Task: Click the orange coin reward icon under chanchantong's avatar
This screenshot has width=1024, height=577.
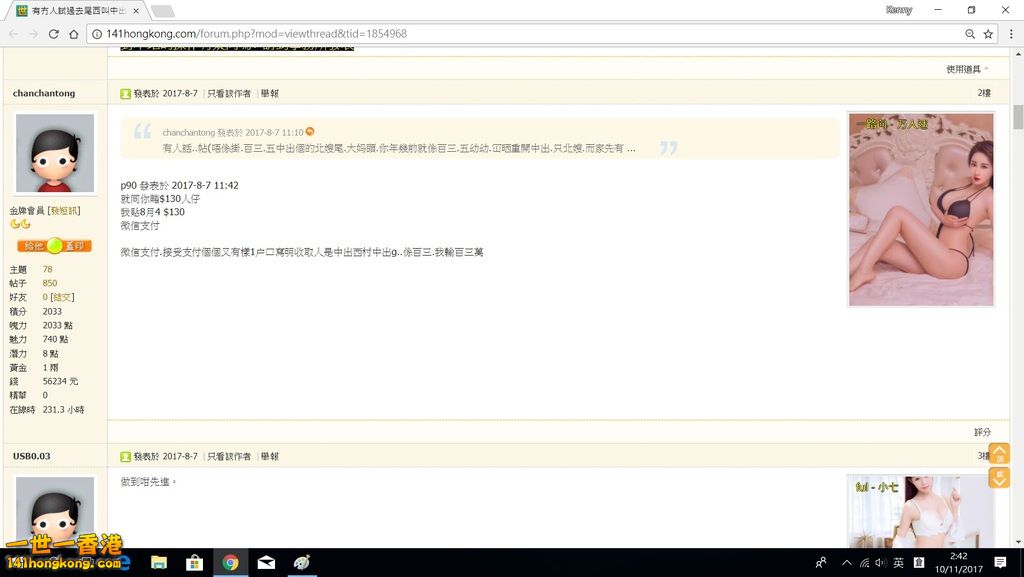Action: [54, 245]
